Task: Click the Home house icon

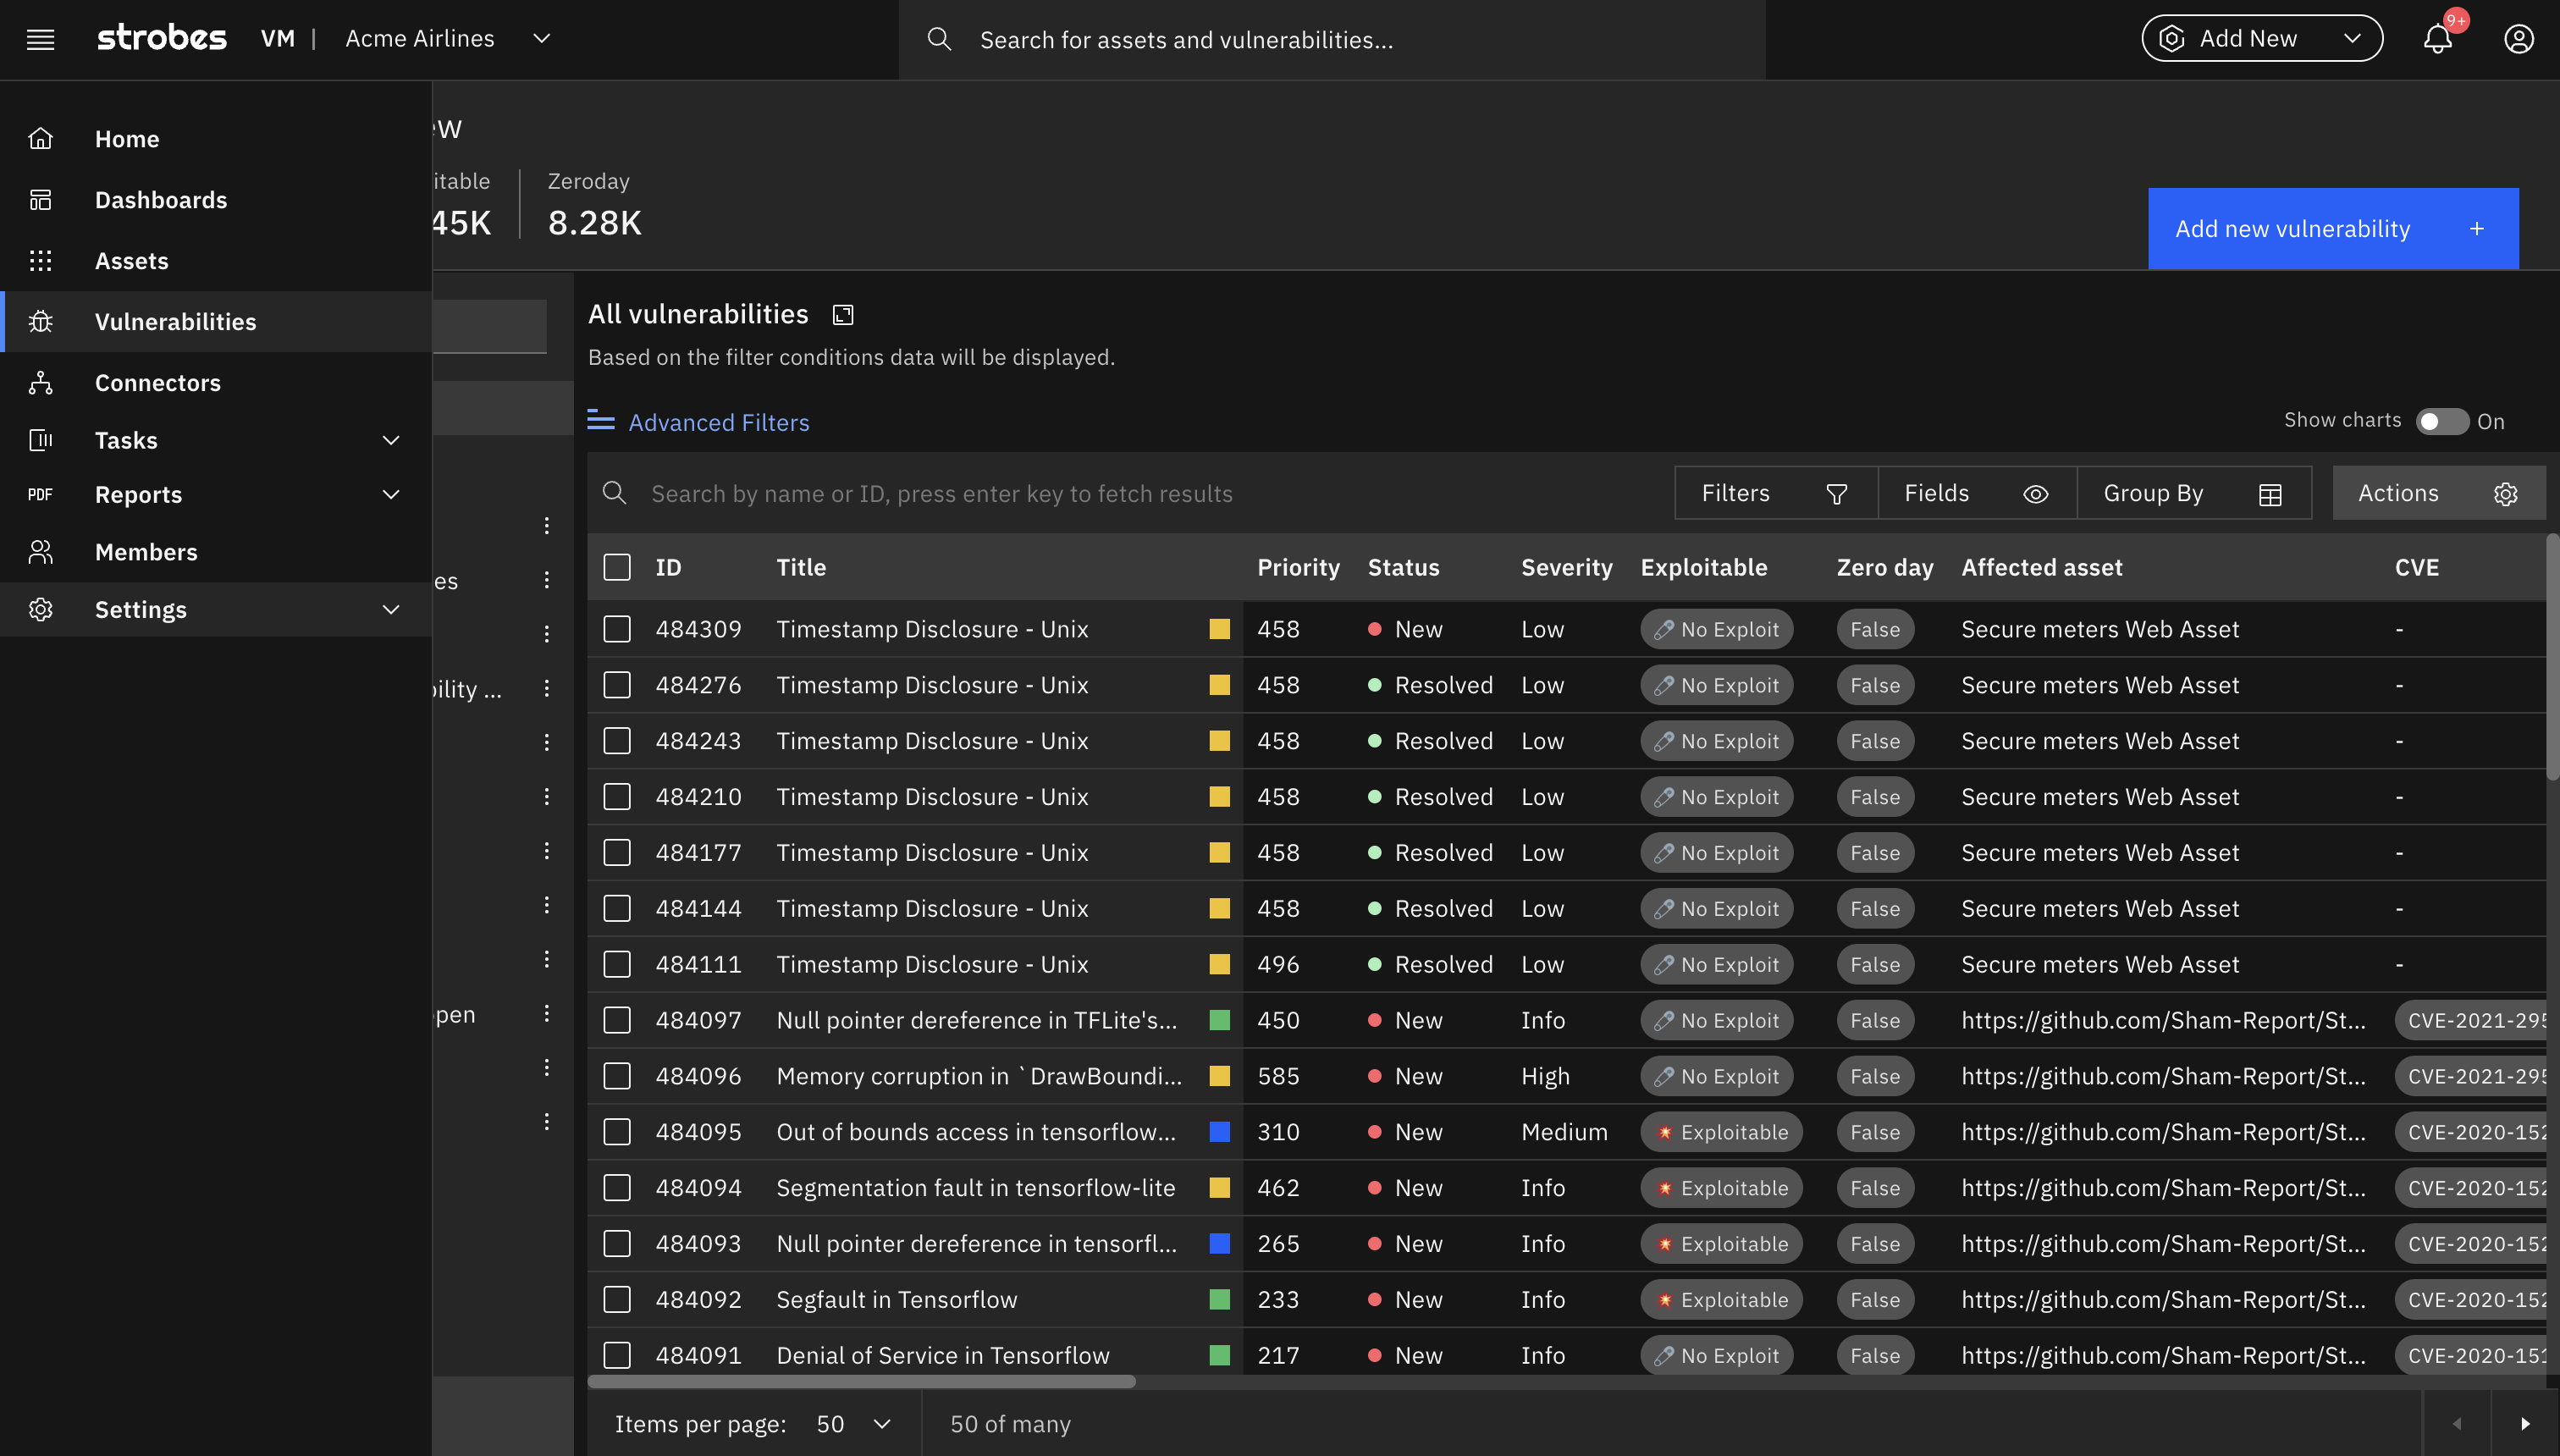Action: [40, 138]
